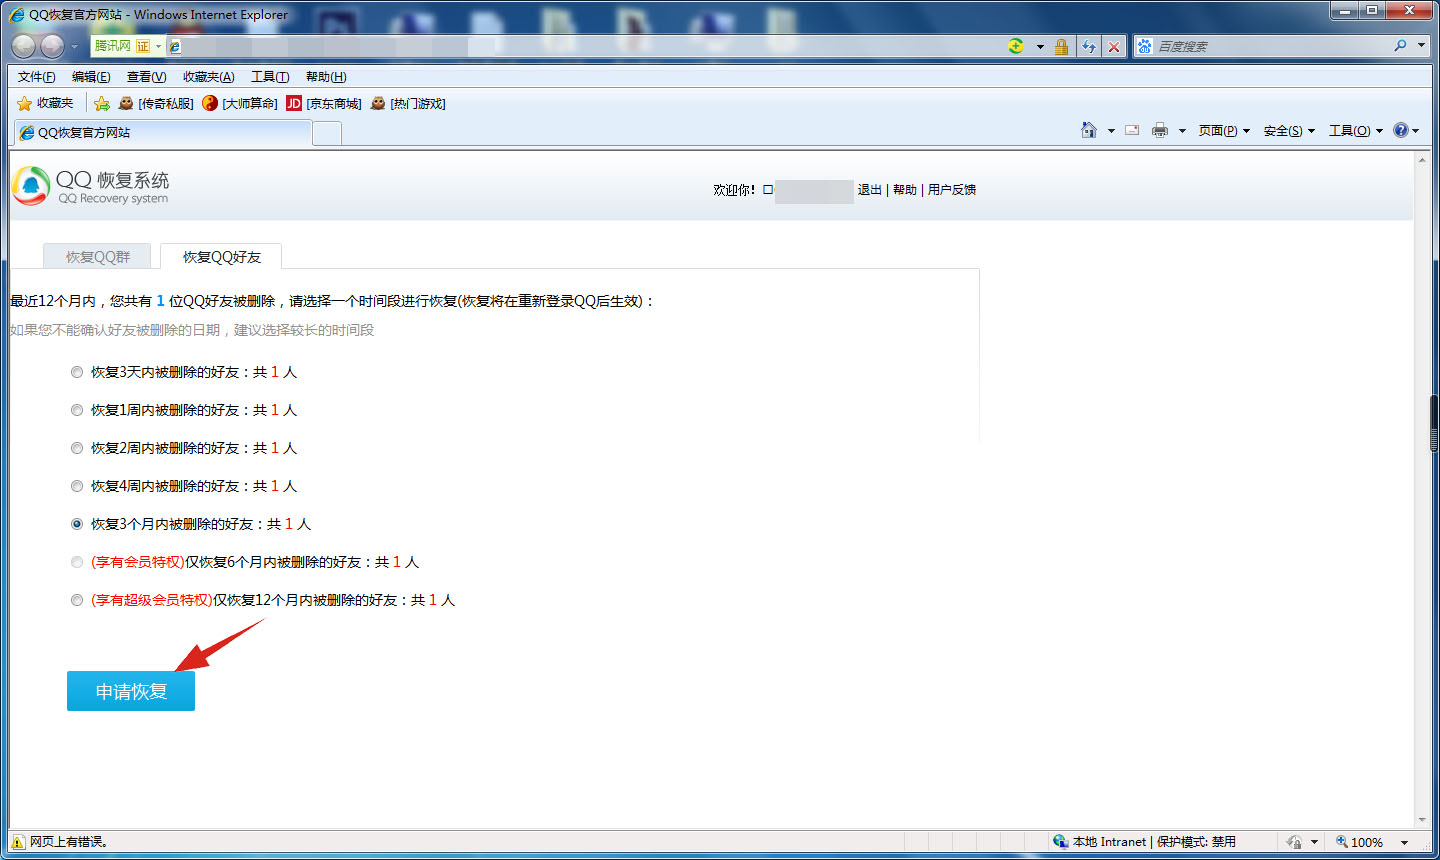Image resolution: width=1440 pixels, height=860 pixels.
Task: Click the Home icon in command bar
Action: pyautogui.click(x=1089, y=130)
